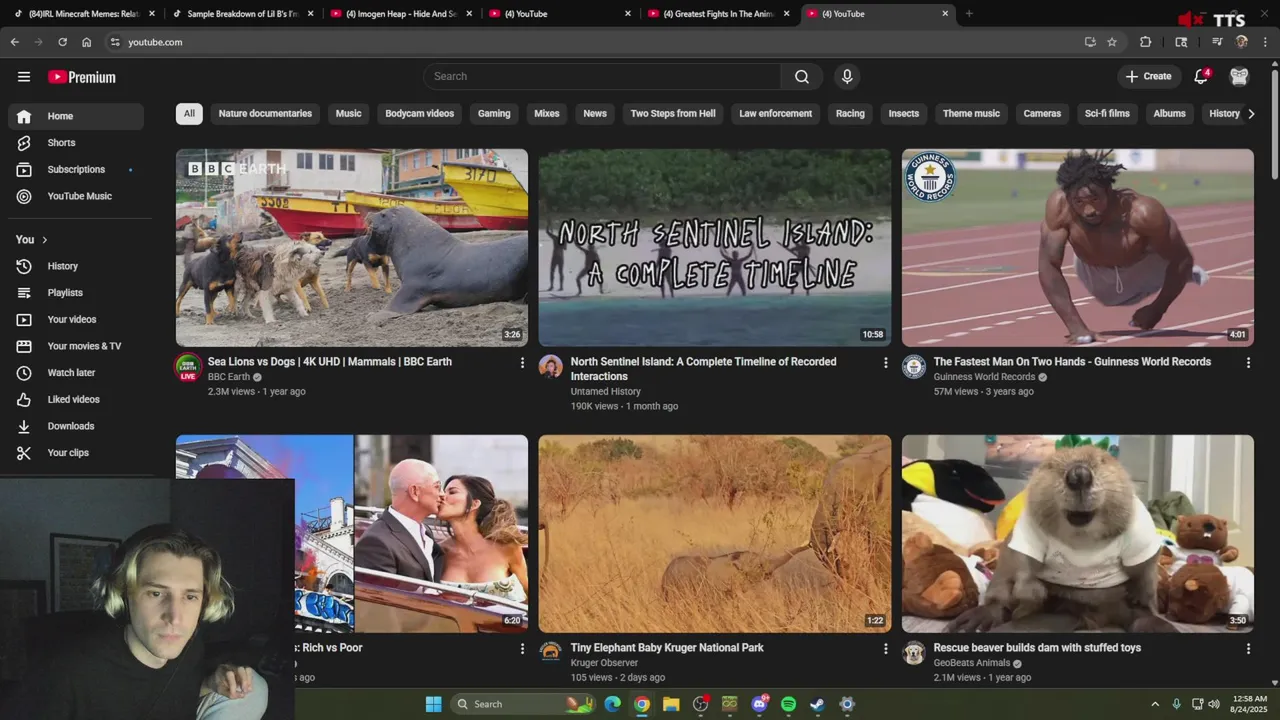Open North Sentinel Island timeline thumbnail

715,248
